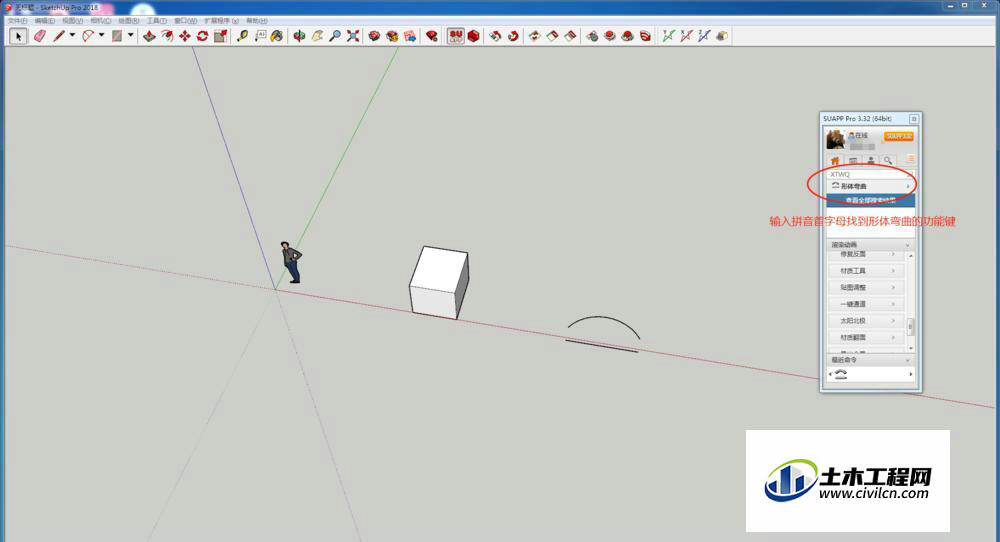The width and height of the screenshot is (1000, 542).
Task: Open the Help menu
Action: pyautogui.click(x=256, y=21)
